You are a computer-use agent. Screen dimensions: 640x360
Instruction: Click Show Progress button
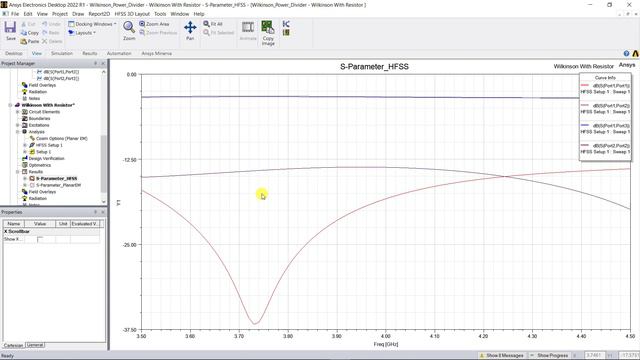tap(549, 356)
